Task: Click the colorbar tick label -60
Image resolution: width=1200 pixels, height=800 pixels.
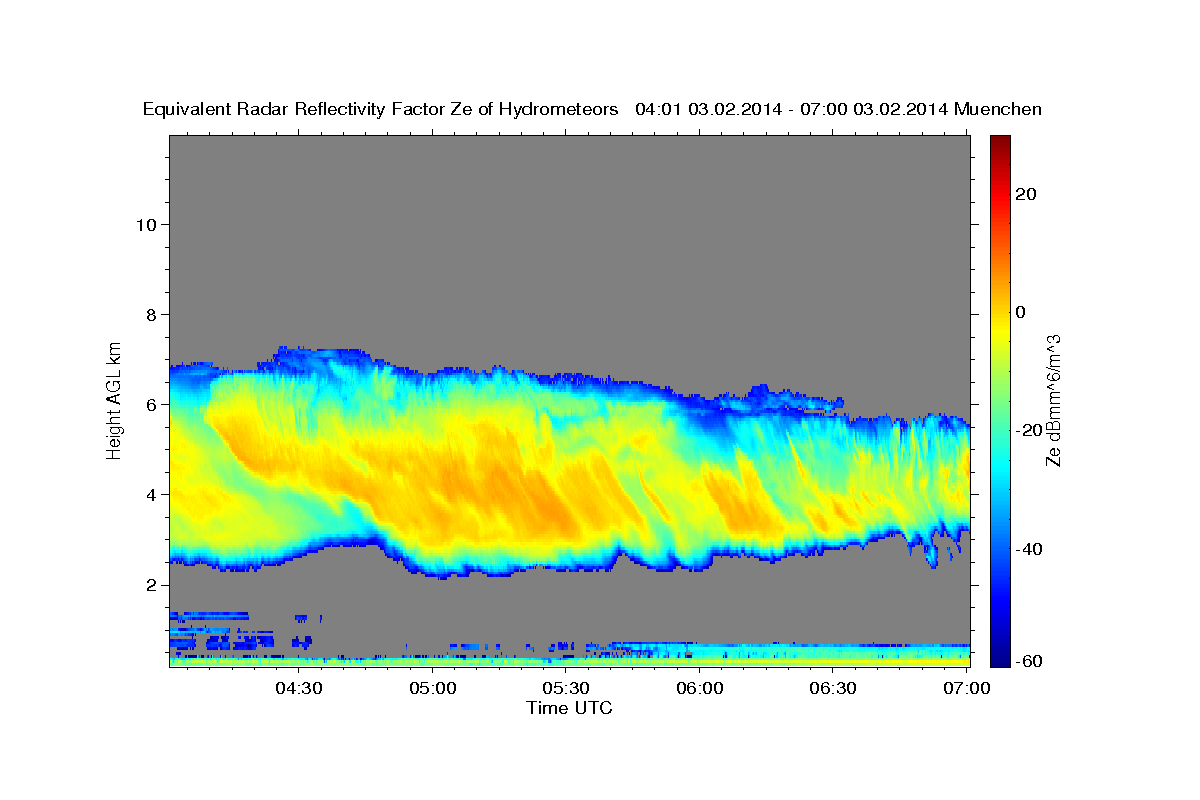Action: coord(1030,661)
